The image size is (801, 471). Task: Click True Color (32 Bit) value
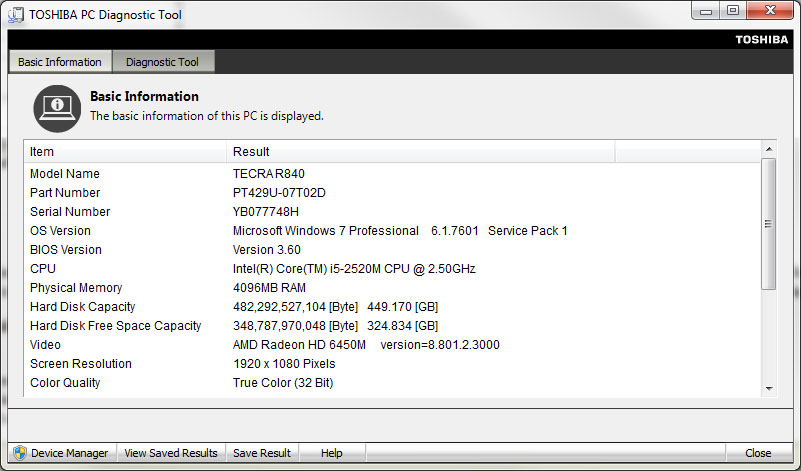click(283, 383)
